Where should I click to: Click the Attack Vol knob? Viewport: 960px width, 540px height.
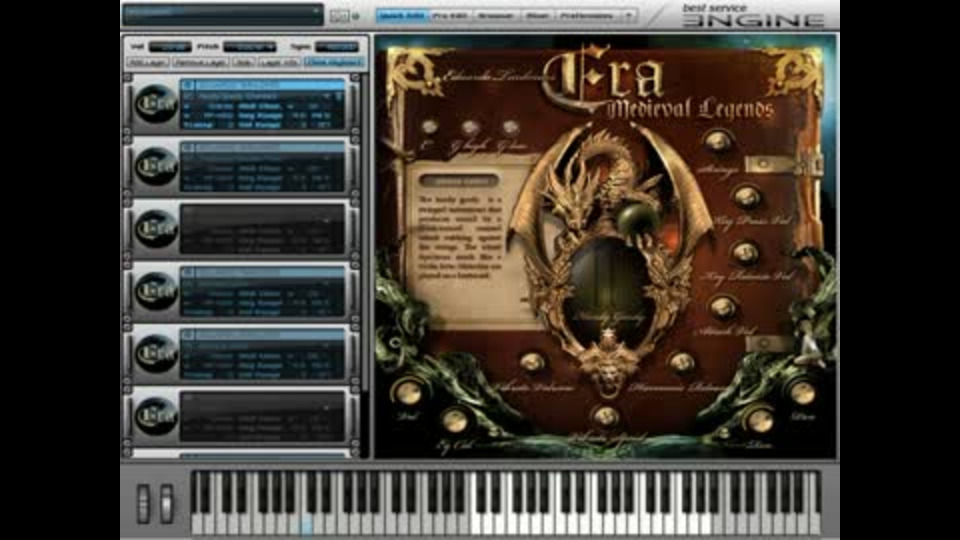(722, 307)
